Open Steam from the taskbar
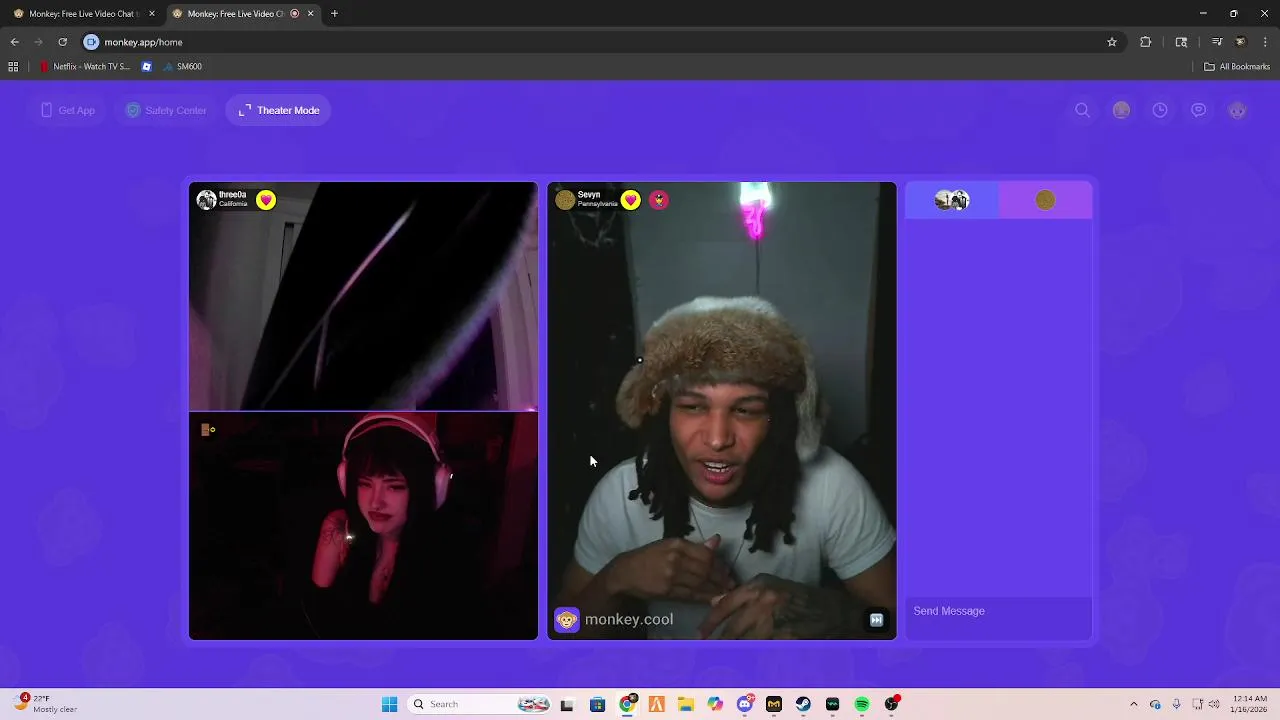The width and height of the screenshot is (1280, 720). click(803, 704)
